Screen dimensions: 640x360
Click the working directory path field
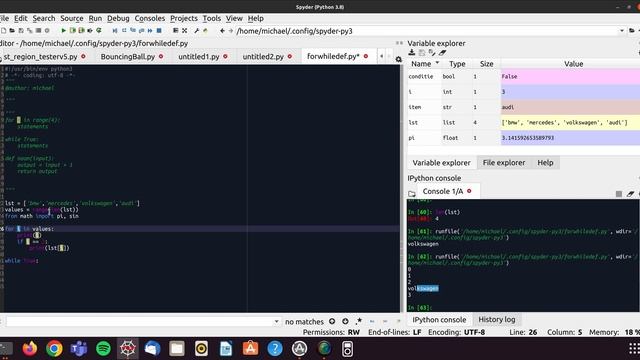click(x=427, y=31)
